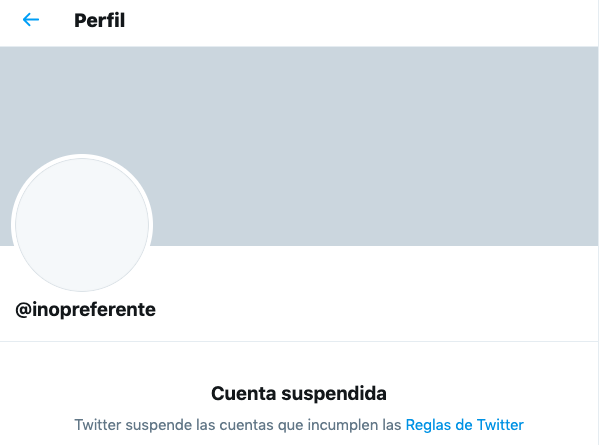This screenshot has height=445, width=603.
Task: Open the Reglas de Twitter link
Action: point(464,424)
